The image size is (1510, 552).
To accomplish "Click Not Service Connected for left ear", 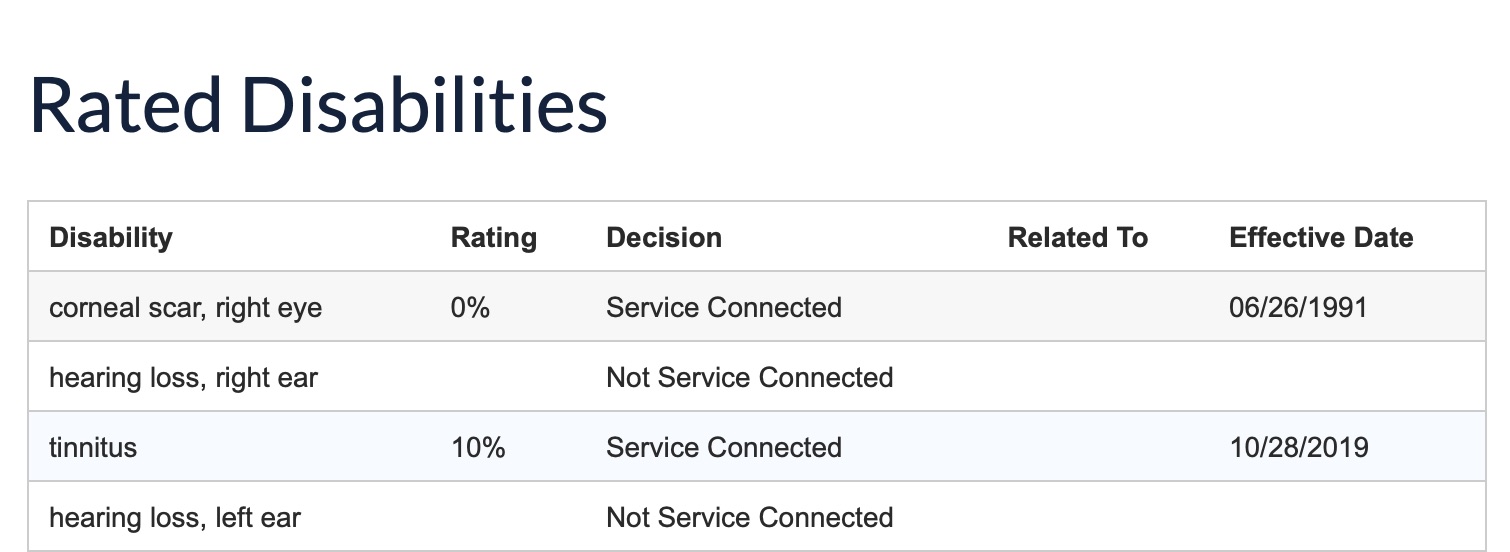I will [x=750, y=517].
